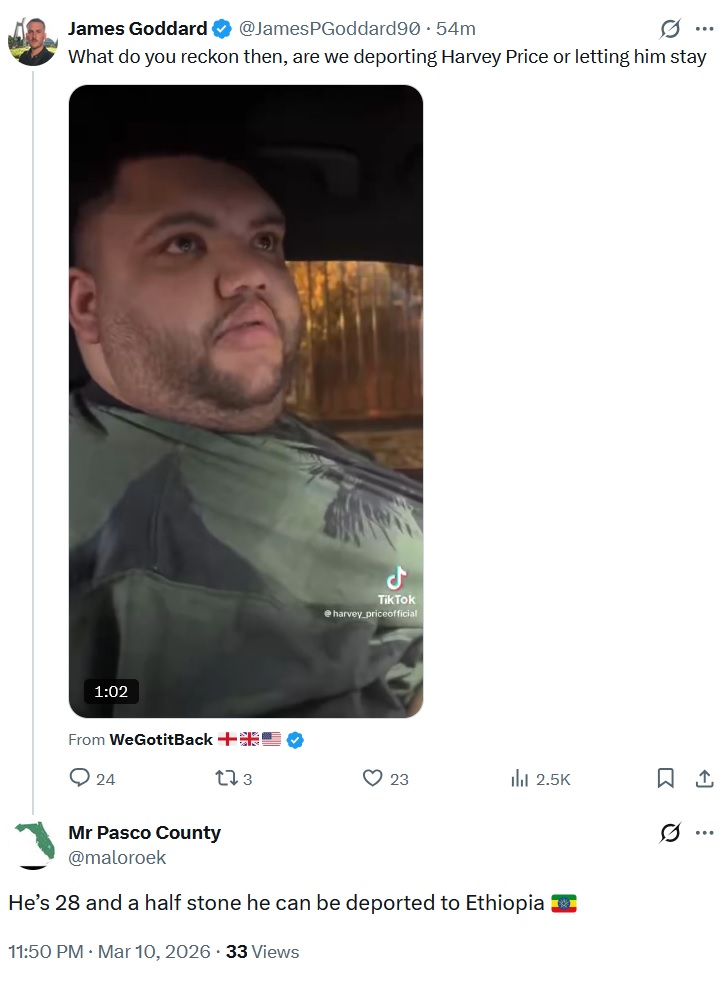This screenshot has width=728, height=984.
Task: Open the @maloroek handle link
Action: [x=117, y=857]
